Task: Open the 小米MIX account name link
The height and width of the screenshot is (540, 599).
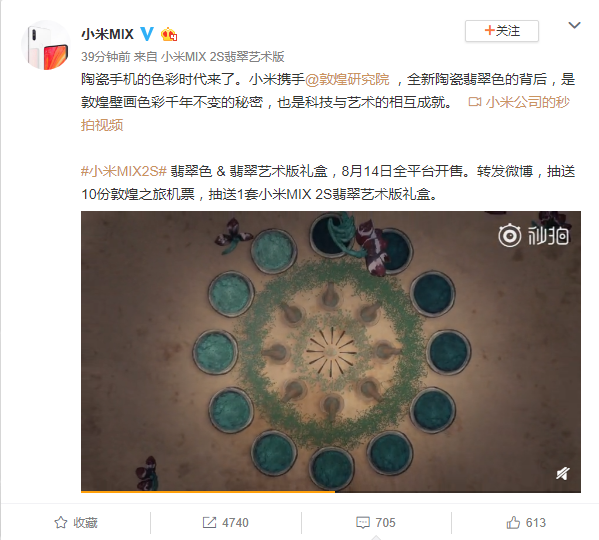Action: 107,34
